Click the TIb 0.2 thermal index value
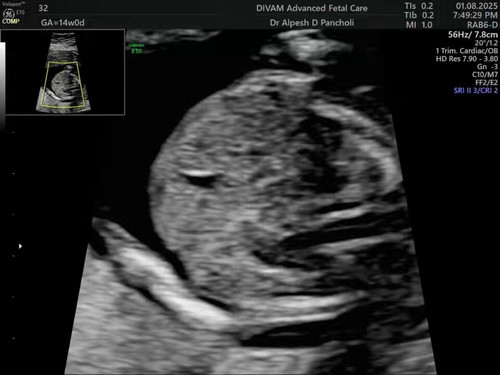500x375 pixels. (x=419, y=15)
